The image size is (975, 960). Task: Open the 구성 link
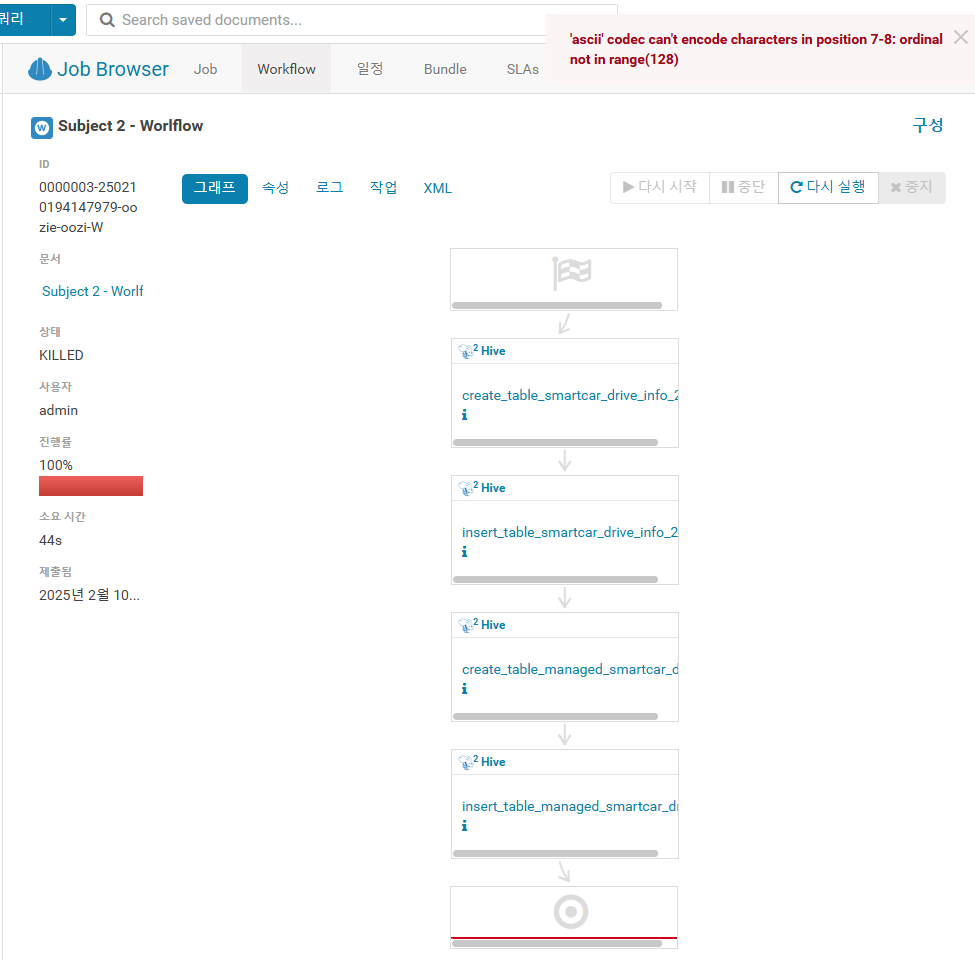tap(928, 125)
